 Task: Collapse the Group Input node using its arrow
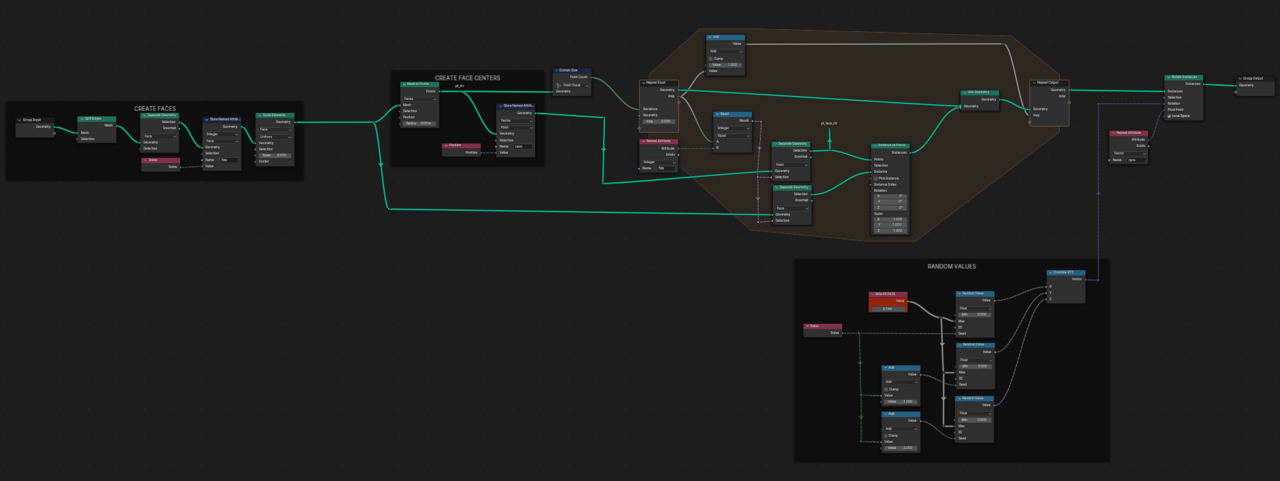click(x=20, y=119)
